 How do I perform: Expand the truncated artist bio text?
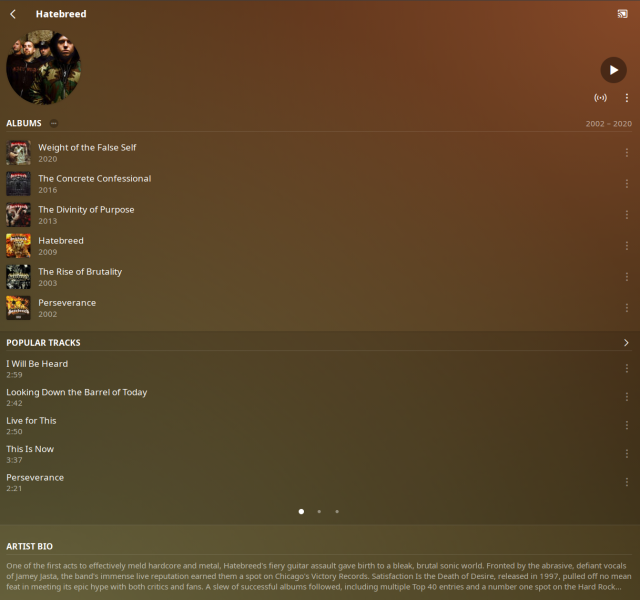pyautogui.click(x=319, y=576)
